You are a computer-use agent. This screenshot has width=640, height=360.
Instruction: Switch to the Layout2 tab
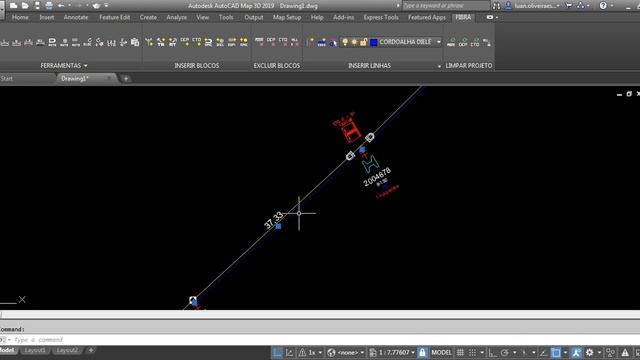tap(67, 350)
